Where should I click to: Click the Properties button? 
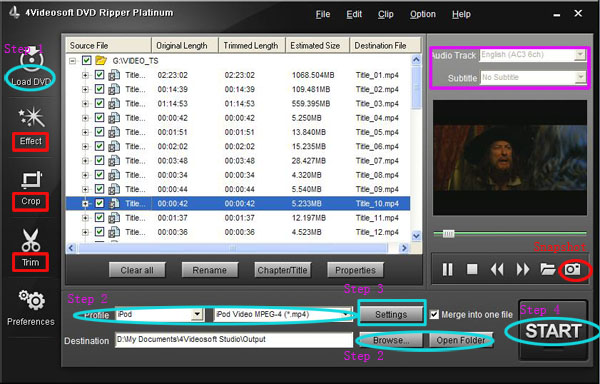(x=355, y=270)
